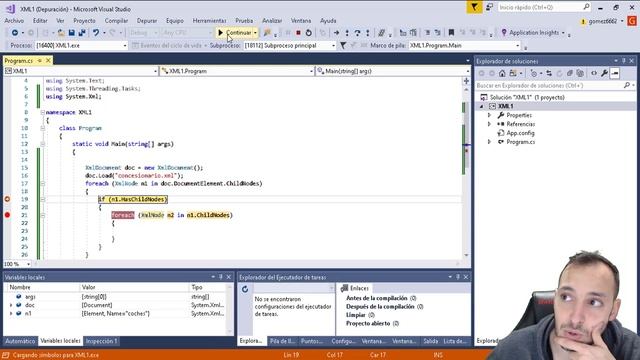Click the Inicio rápido search box

(x=544, y=7)
